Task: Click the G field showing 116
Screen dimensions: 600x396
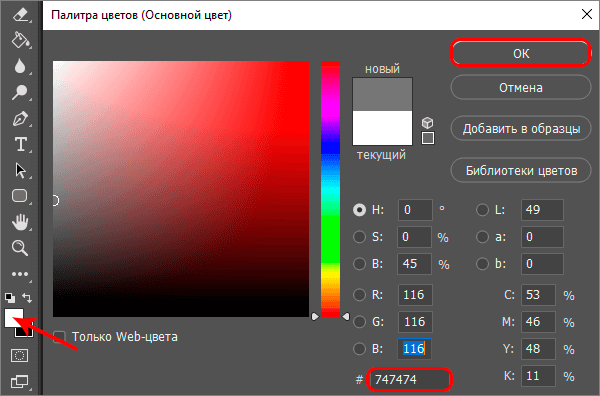Action: click(x=415, y=322)
